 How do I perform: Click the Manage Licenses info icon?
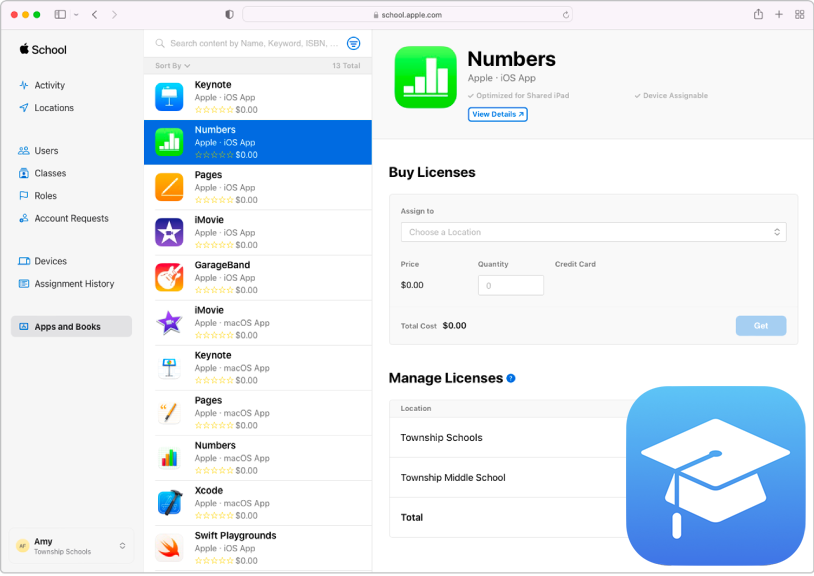coord(511,378)
